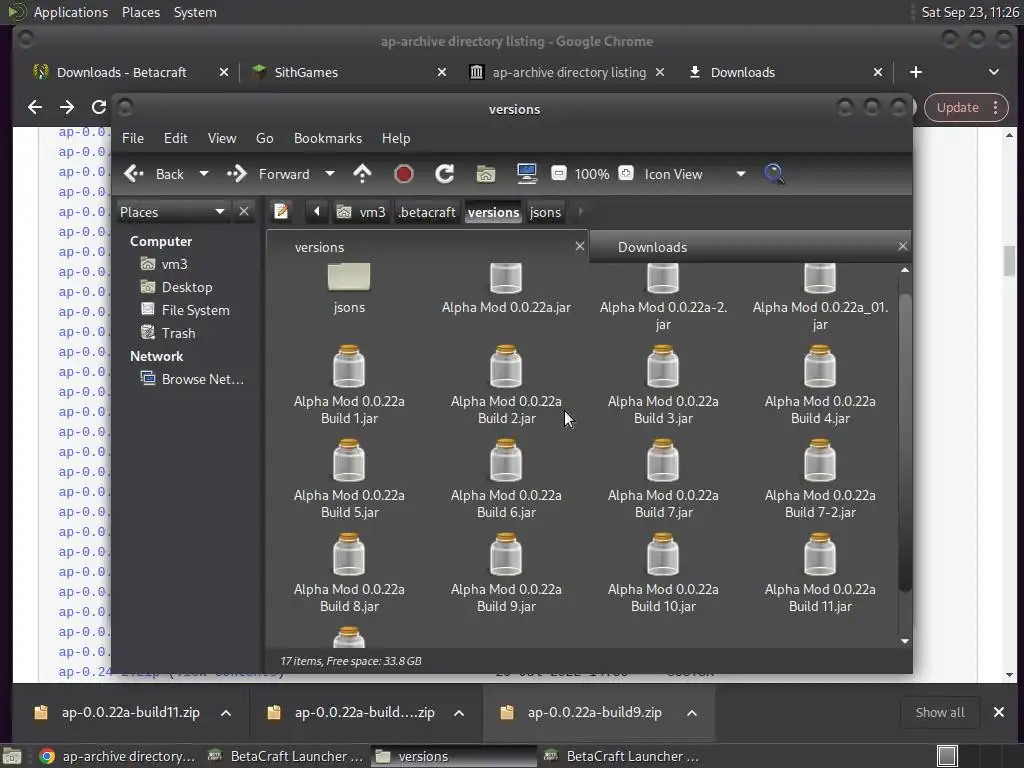
Task: Click the Reload icon in the toolbar
Action: 445,174
